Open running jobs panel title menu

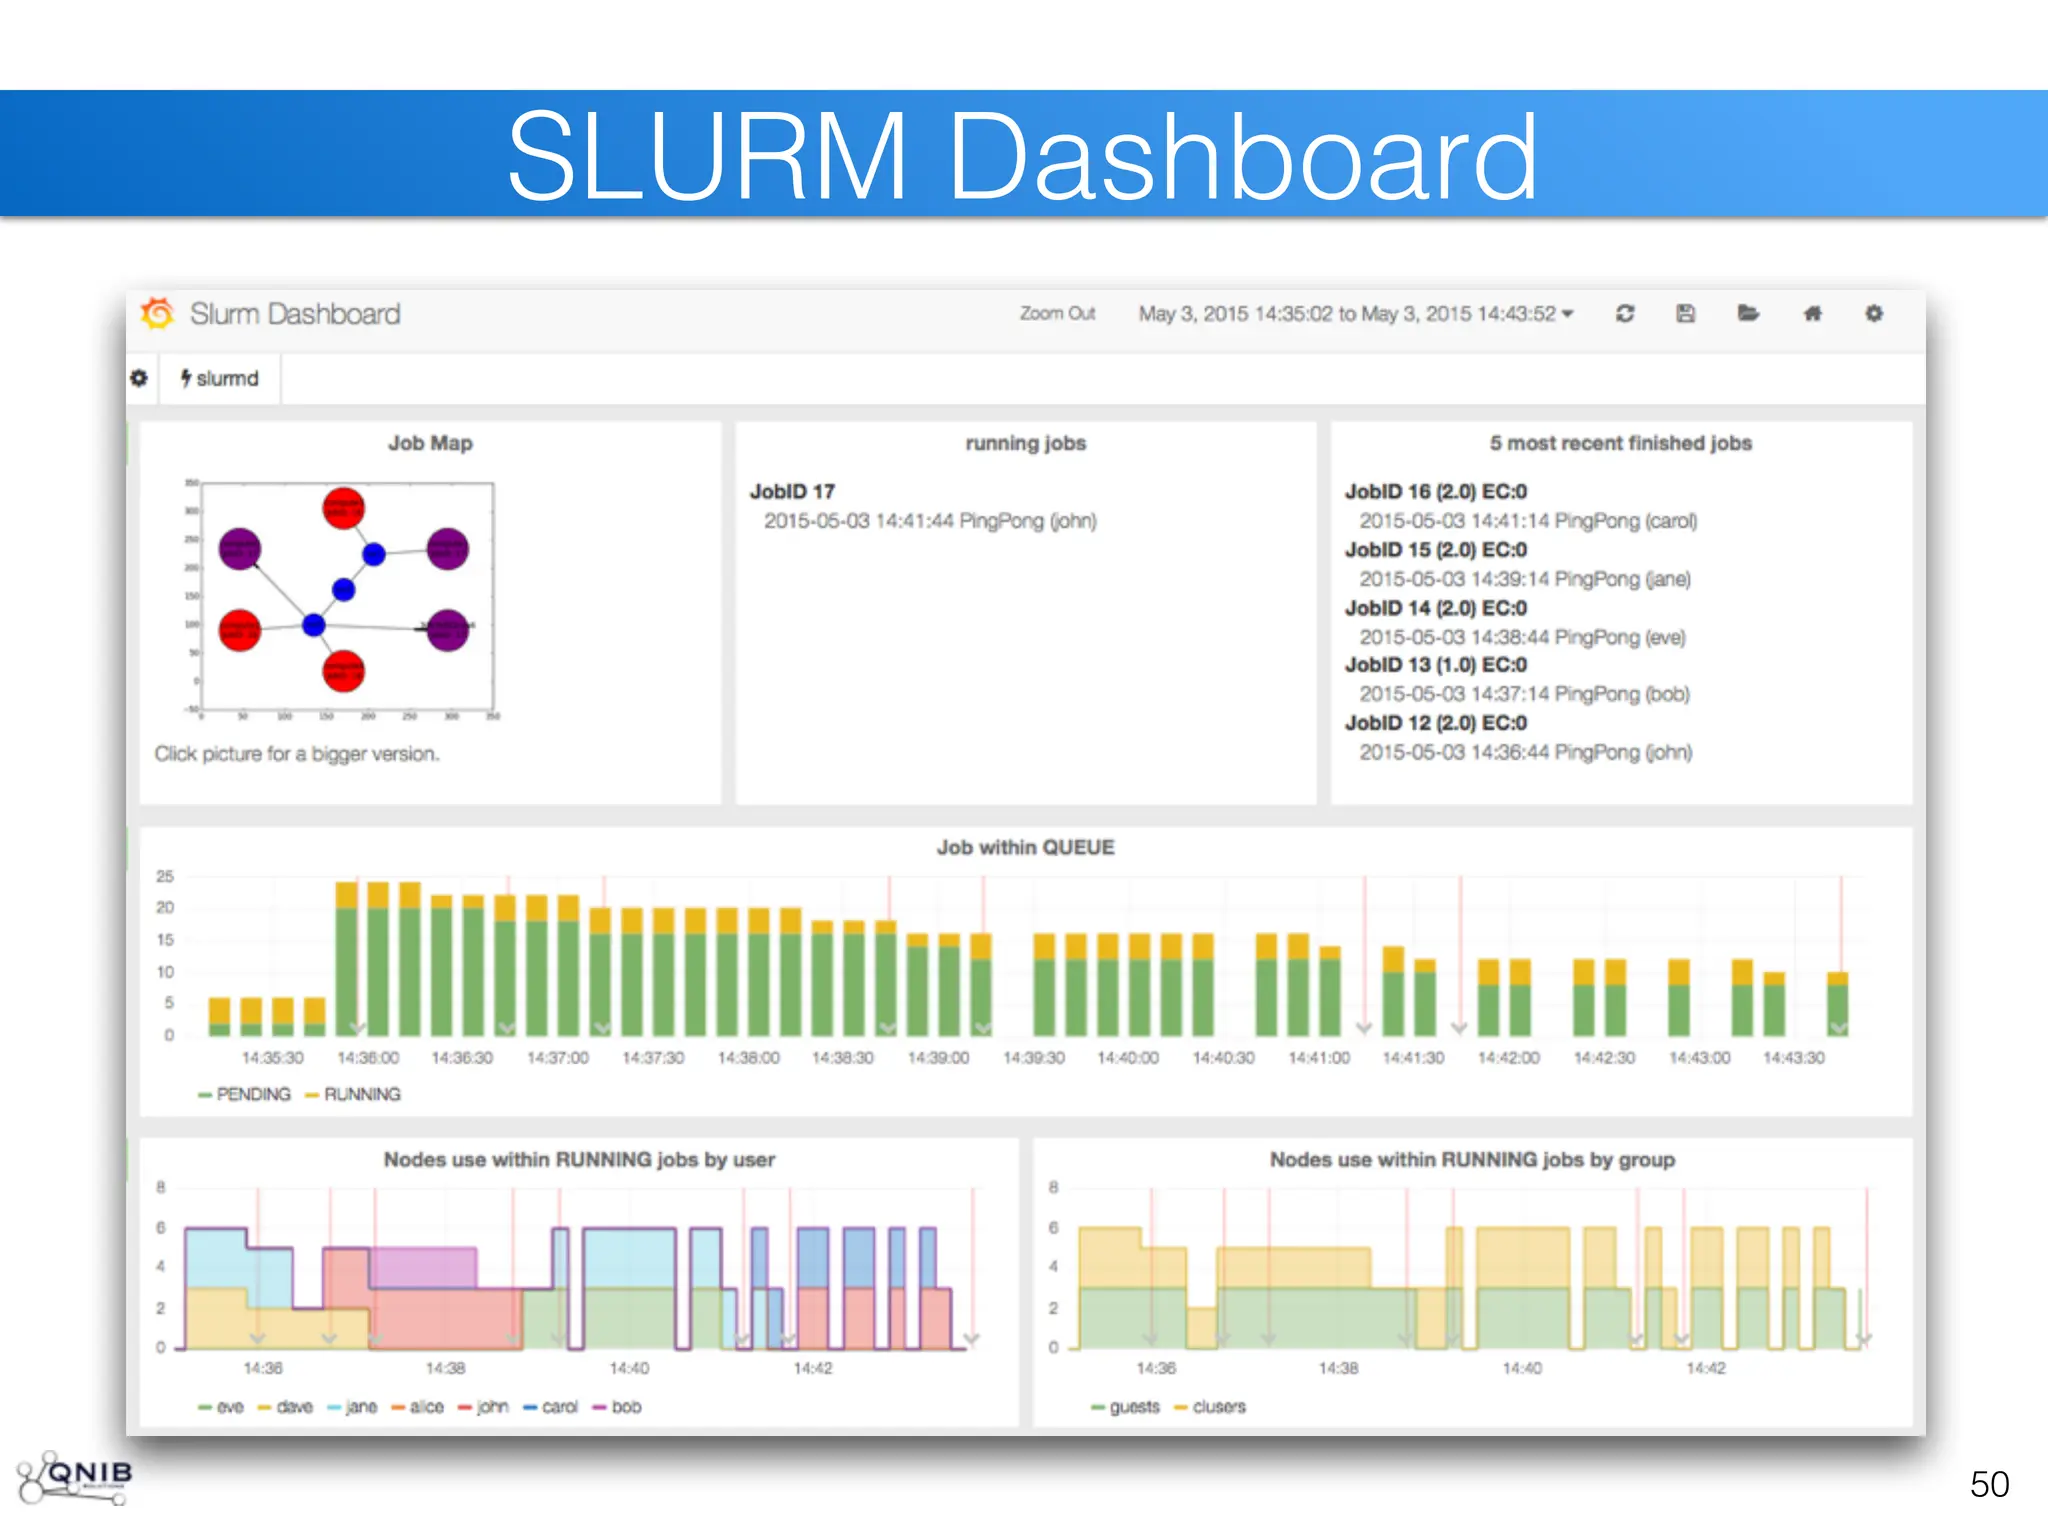click(1025, 443)
